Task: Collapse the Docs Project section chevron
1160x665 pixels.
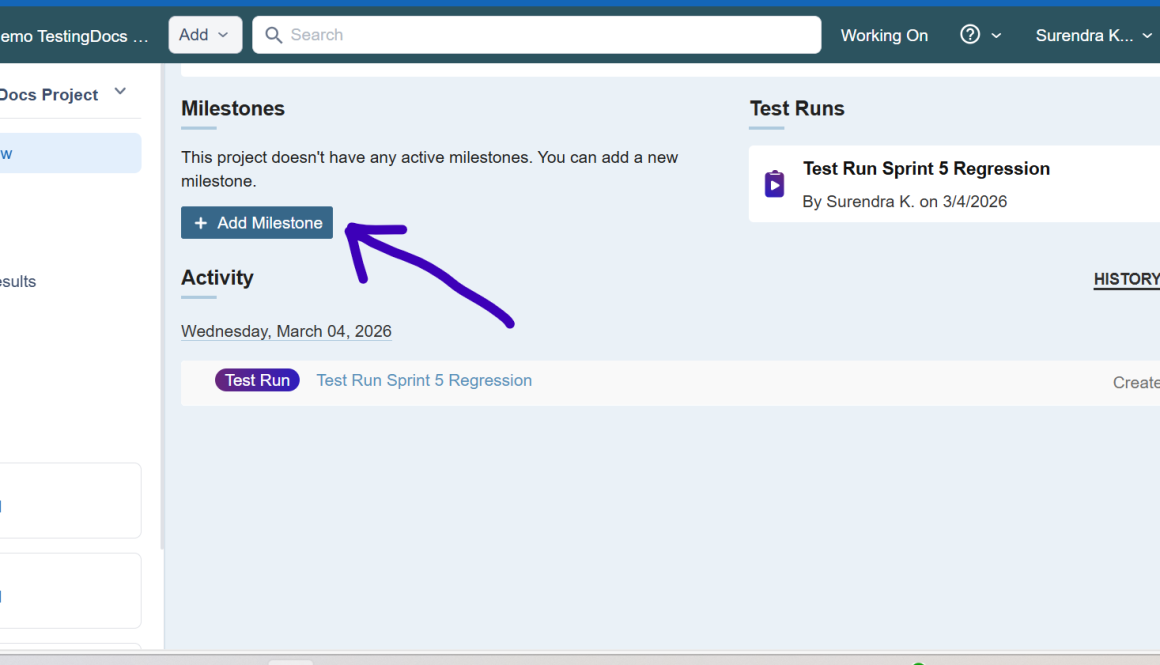Action: pos(120,91)
